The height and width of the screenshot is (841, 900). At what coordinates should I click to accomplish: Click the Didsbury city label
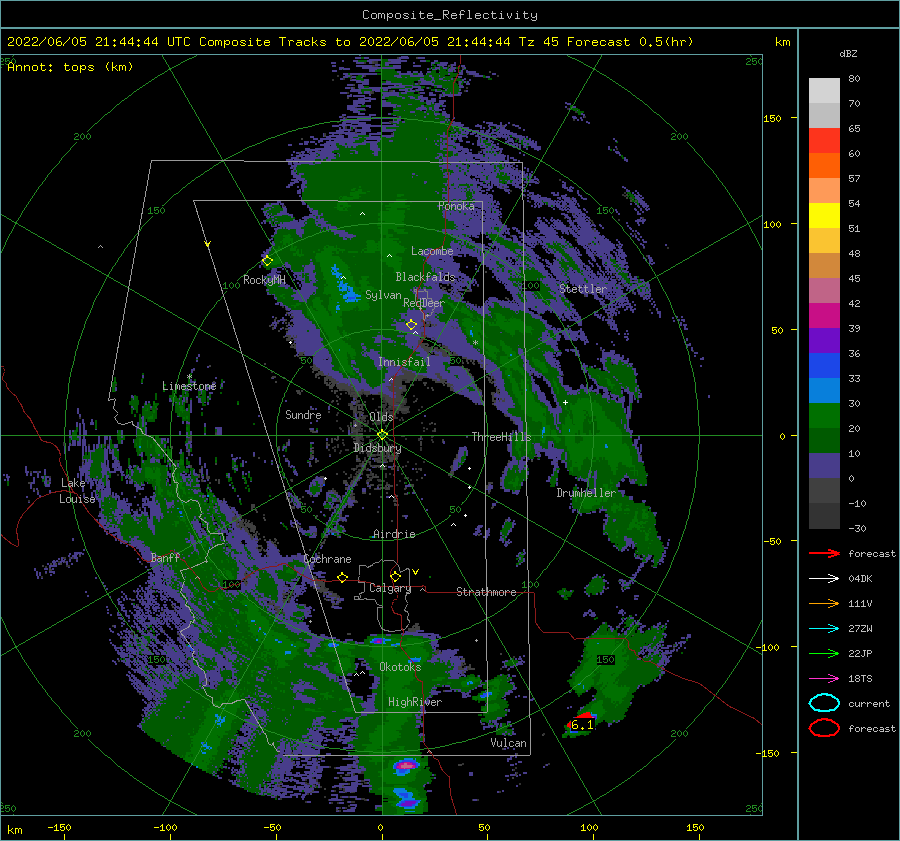click(377, 448)
